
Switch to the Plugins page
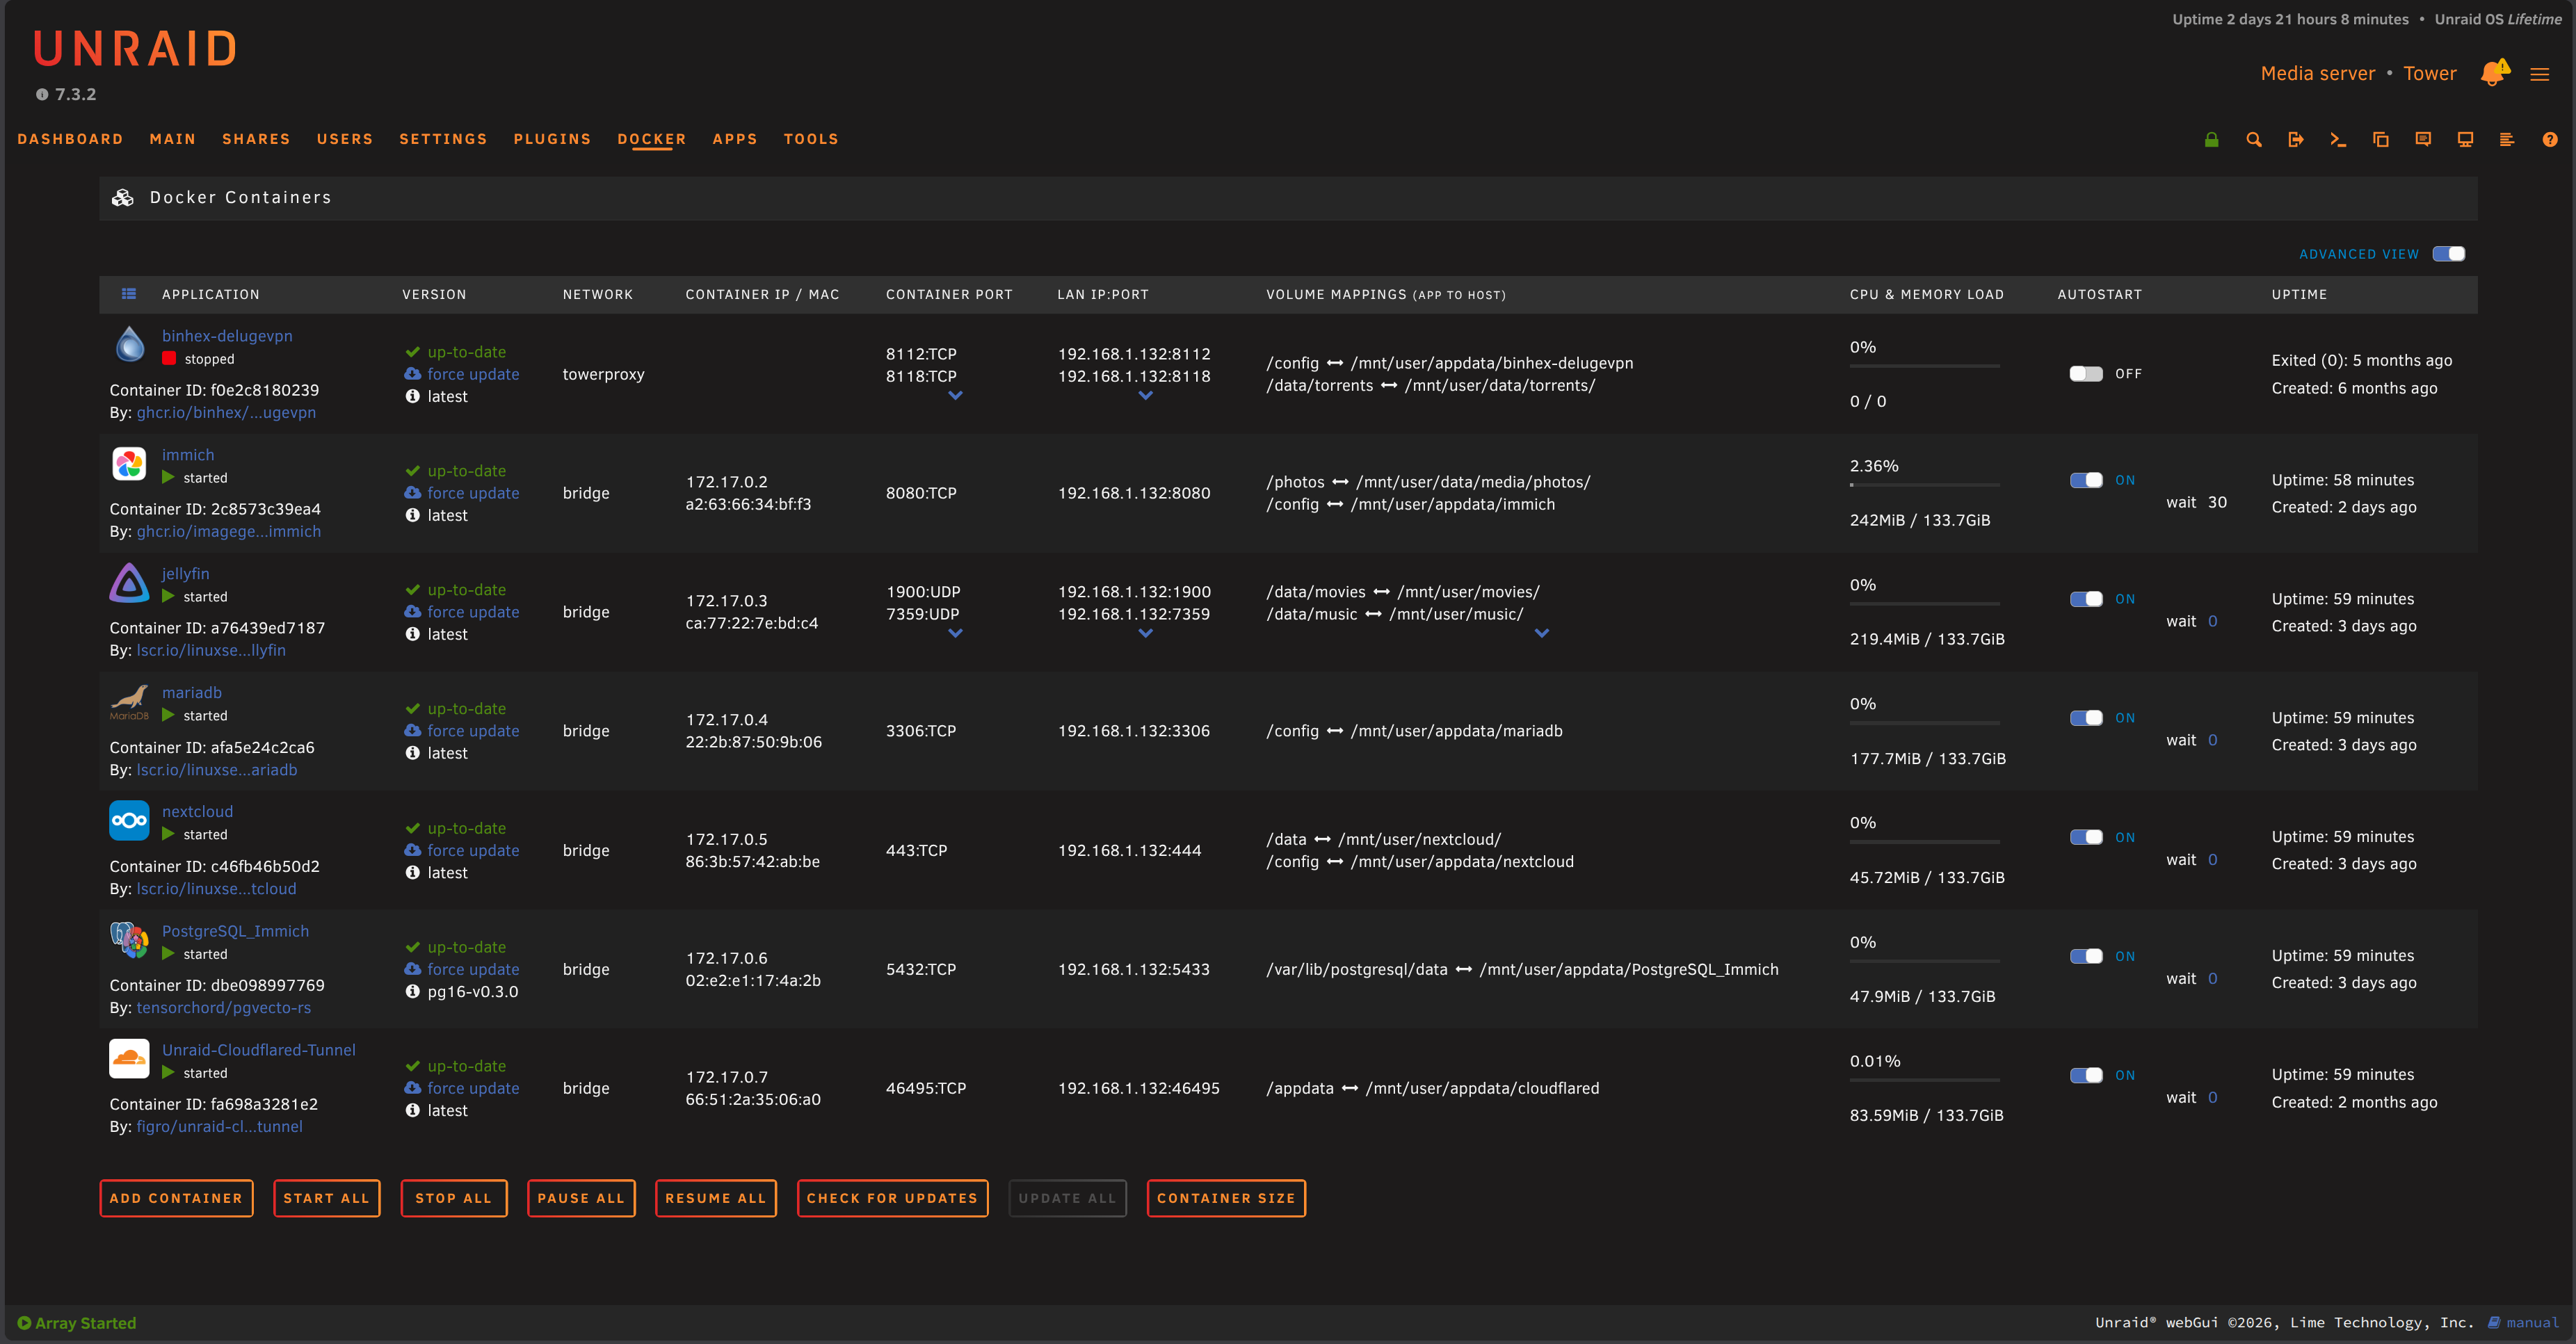tap(552, 140)
